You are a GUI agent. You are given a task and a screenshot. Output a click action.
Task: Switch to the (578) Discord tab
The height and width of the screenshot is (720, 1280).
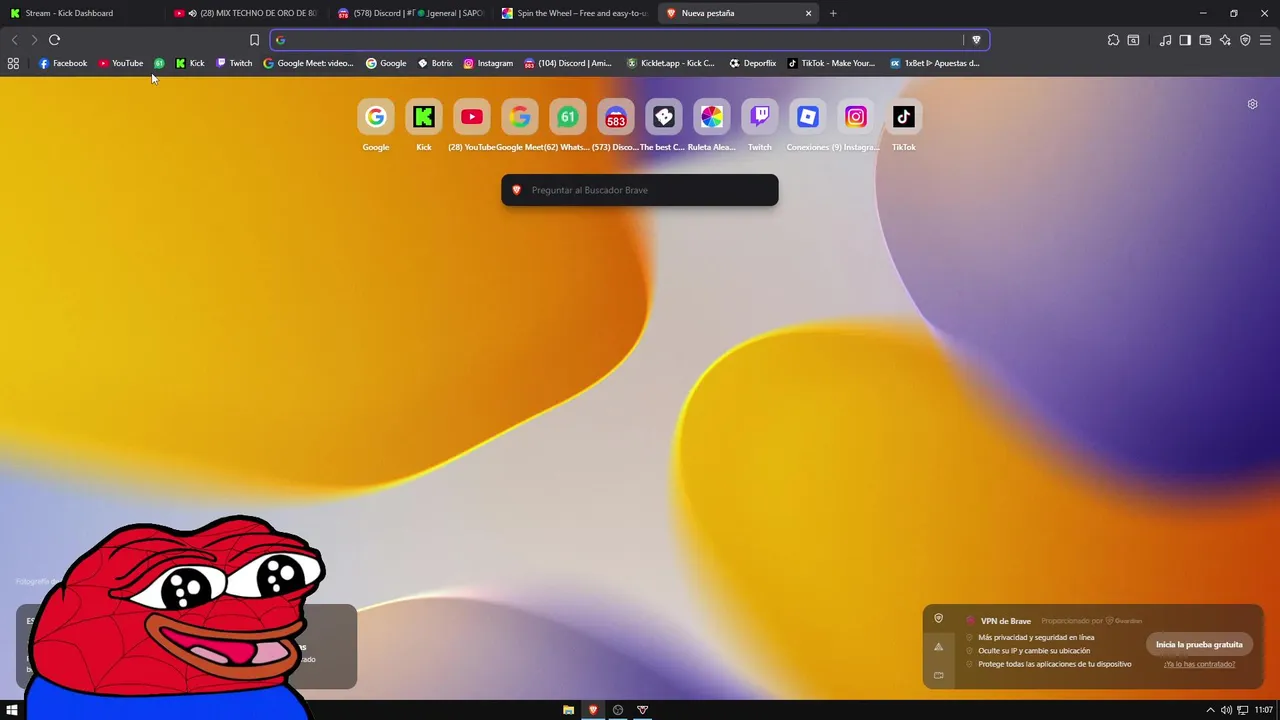tap(409, 13)
